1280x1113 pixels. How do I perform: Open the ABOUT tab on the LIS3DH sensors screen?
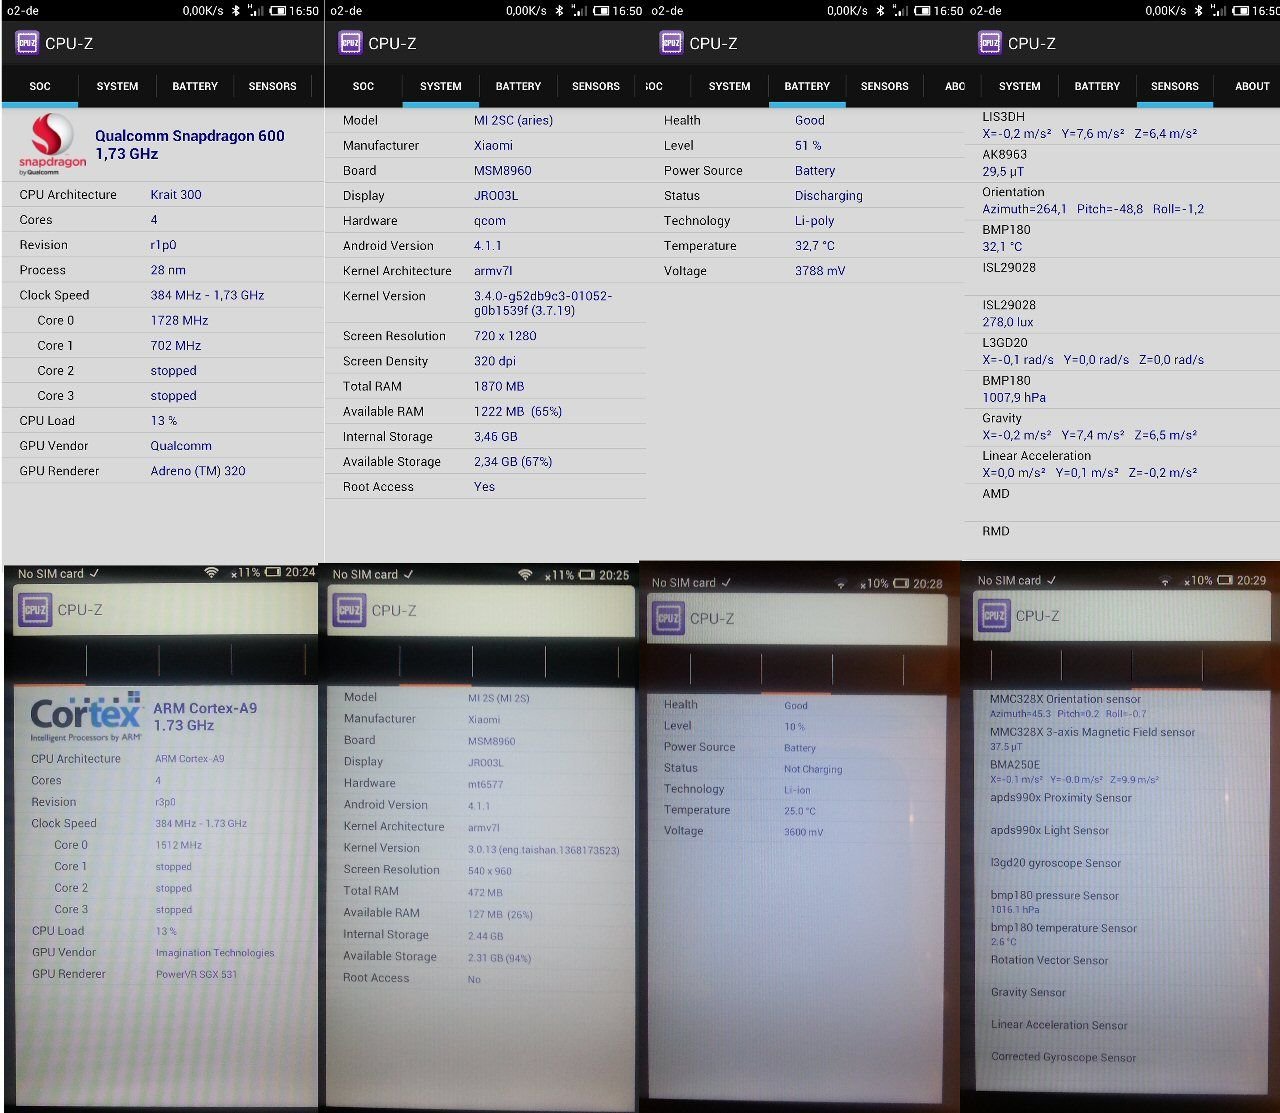tap(1251, 86)
